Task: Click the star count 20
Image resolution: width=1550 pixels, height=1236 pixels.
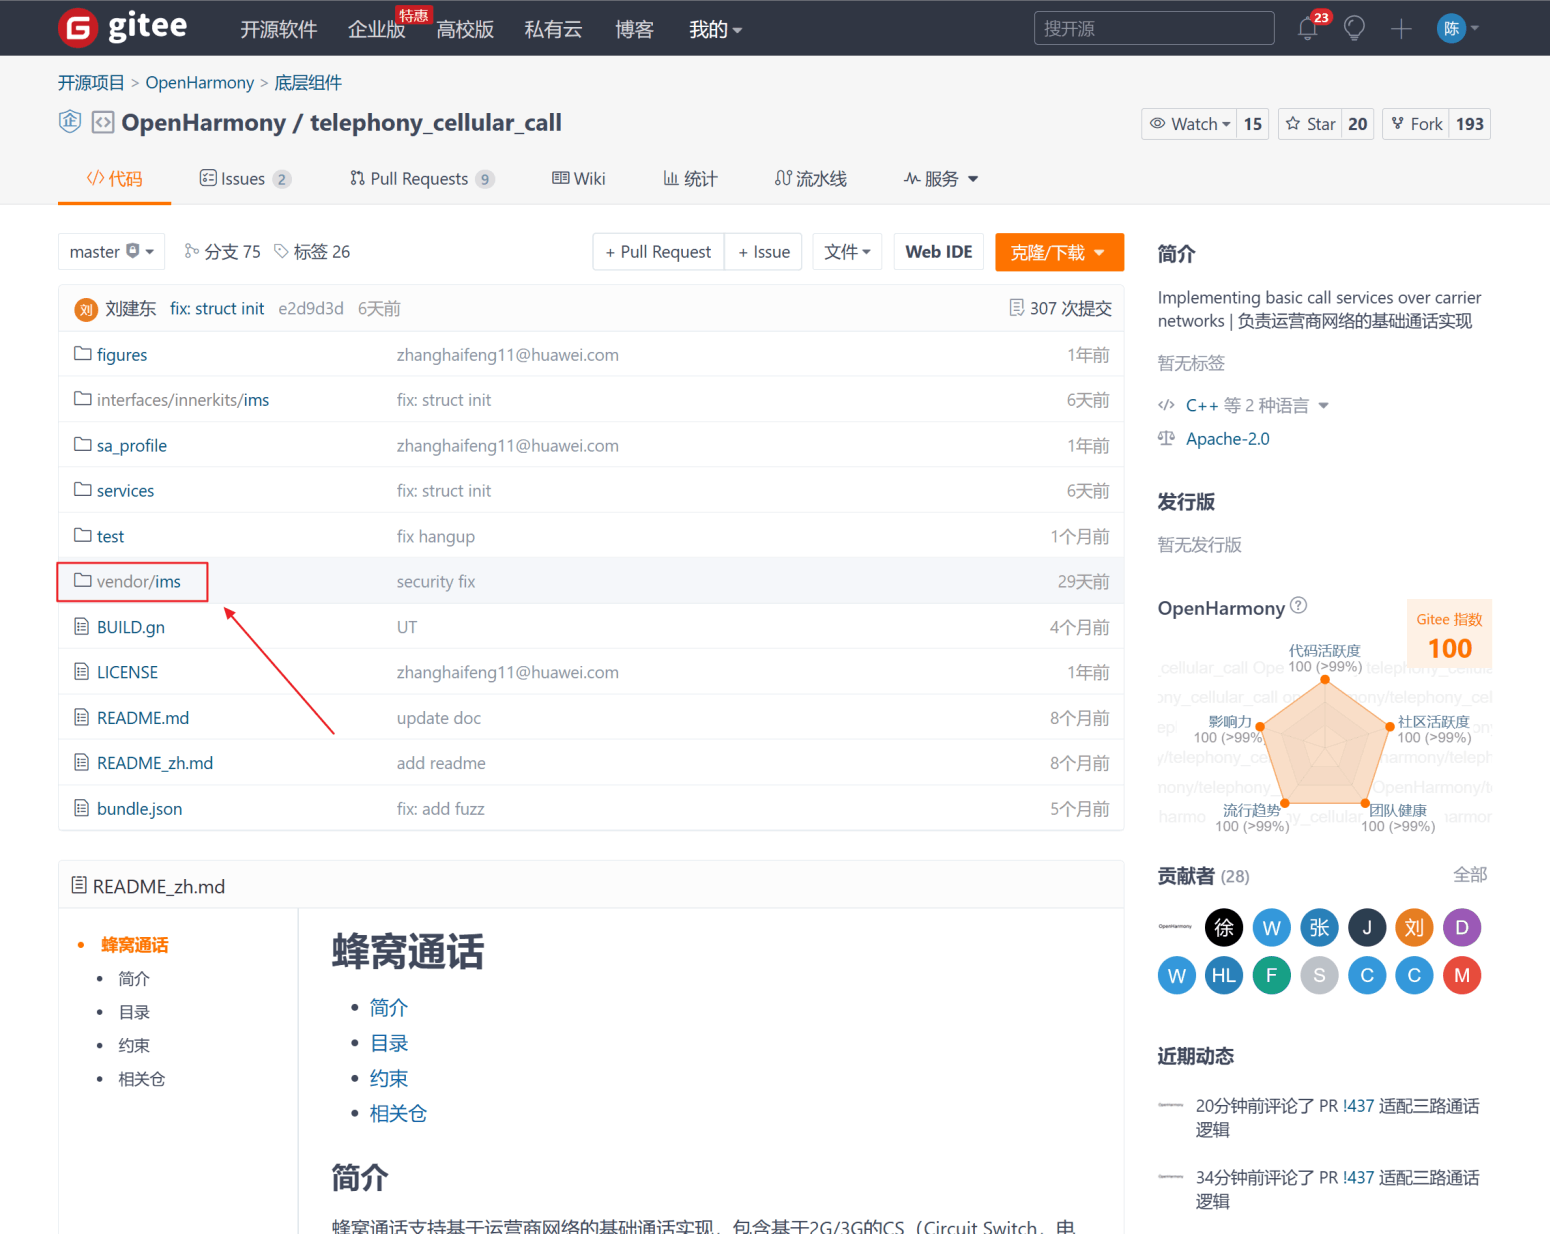Action: 1357,124
